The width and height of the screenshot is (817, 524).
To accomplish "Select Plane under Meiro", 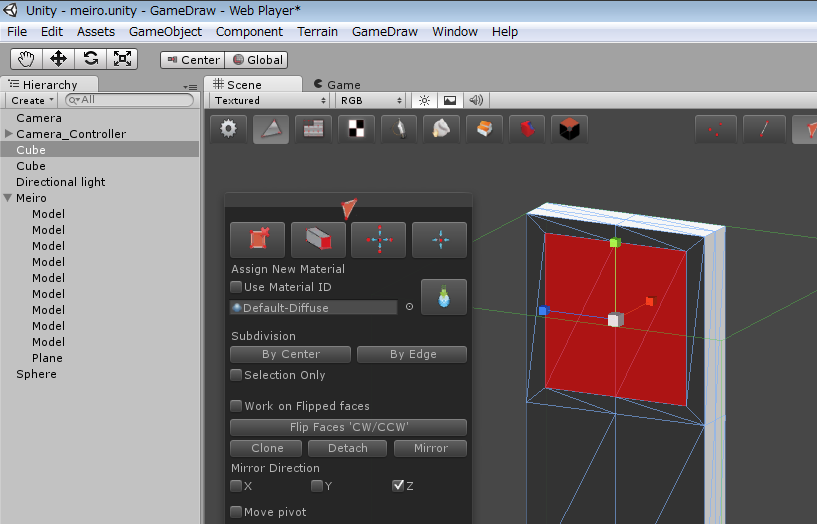I will 47,358.
